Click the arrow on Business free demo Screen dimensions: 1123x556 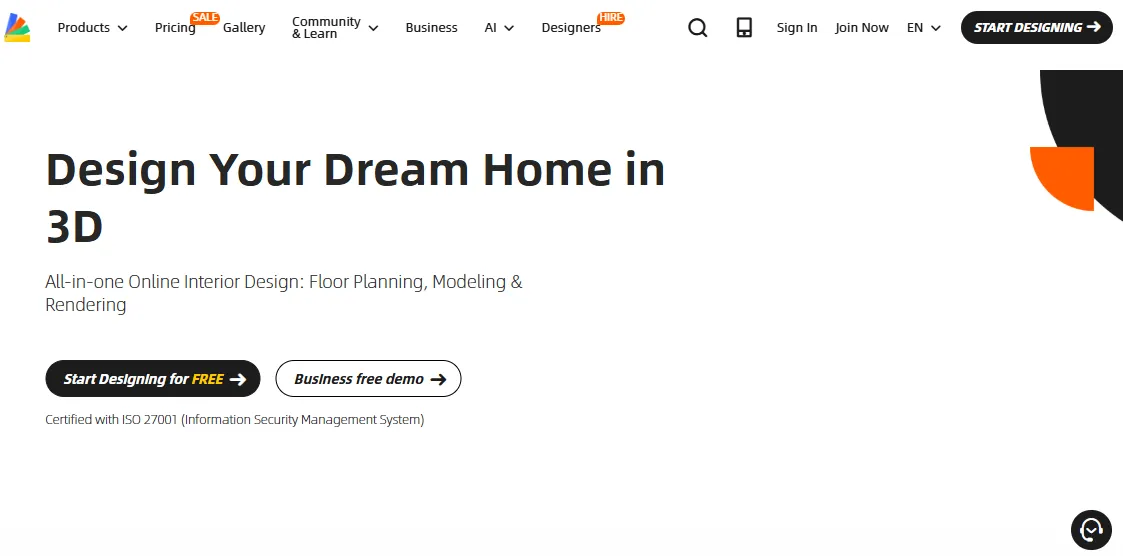click(438, 379)
